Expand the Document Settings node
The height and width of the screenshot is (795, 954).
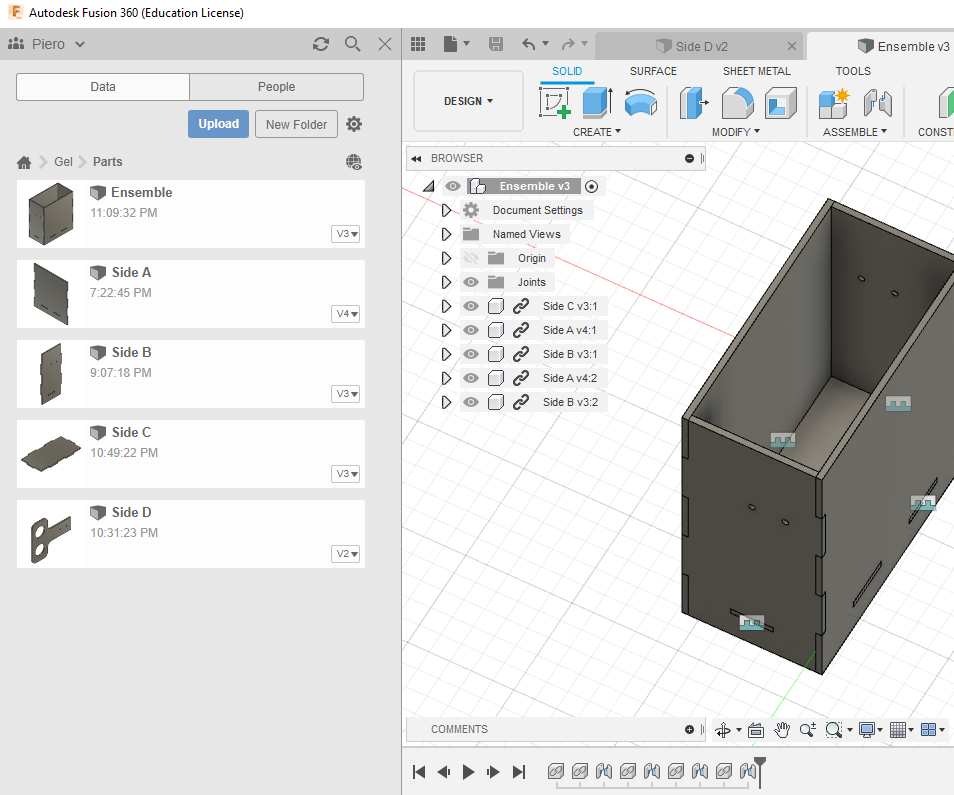tap(447, 210)
